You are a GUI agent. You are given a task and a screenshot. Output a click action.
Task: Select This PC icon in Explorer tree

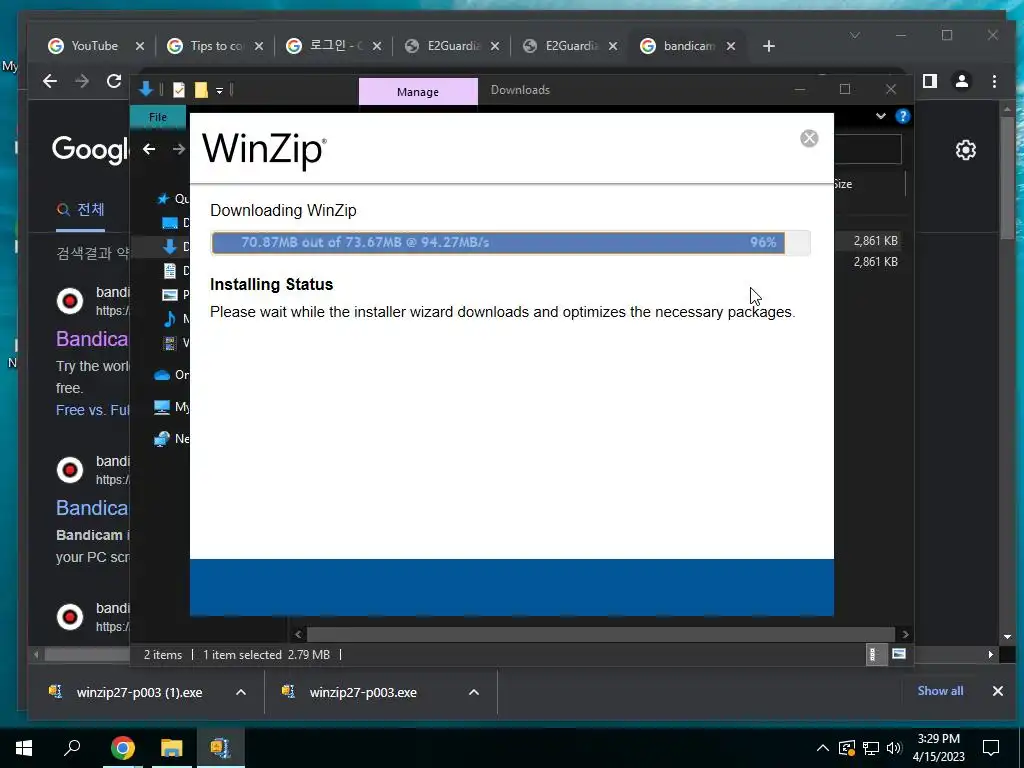coord(162,407)
